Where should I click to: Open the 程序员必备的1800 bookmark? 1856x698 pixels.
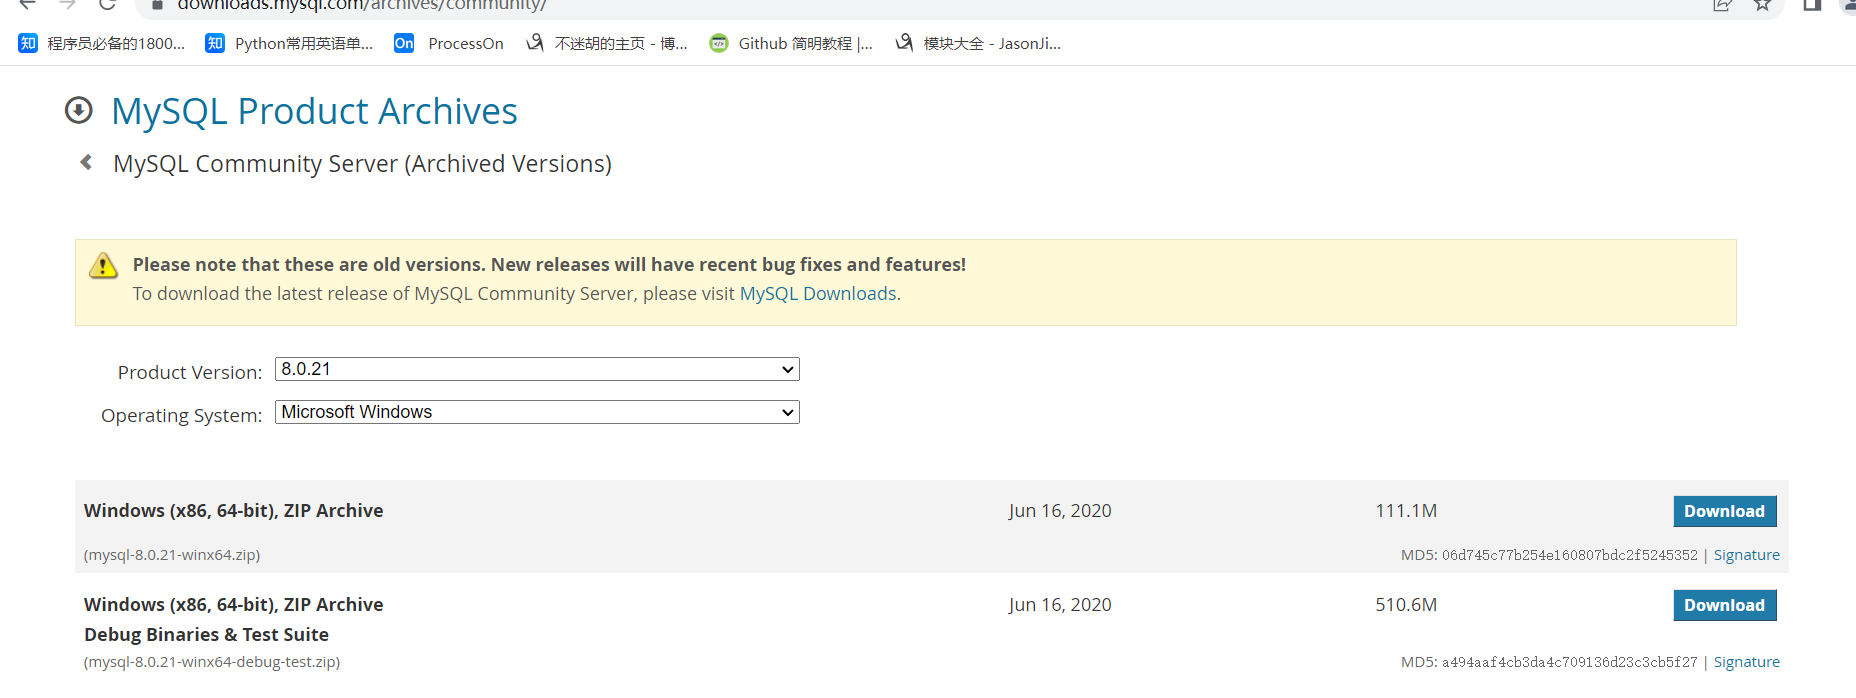pyautogui.click(x=102, y=43)
